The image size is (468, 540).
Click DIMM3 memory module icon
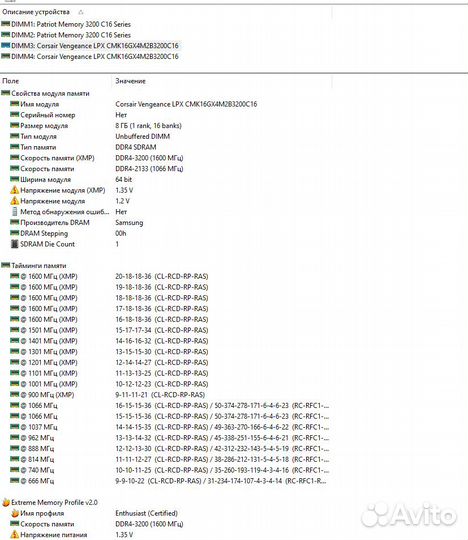pos(6,45)
